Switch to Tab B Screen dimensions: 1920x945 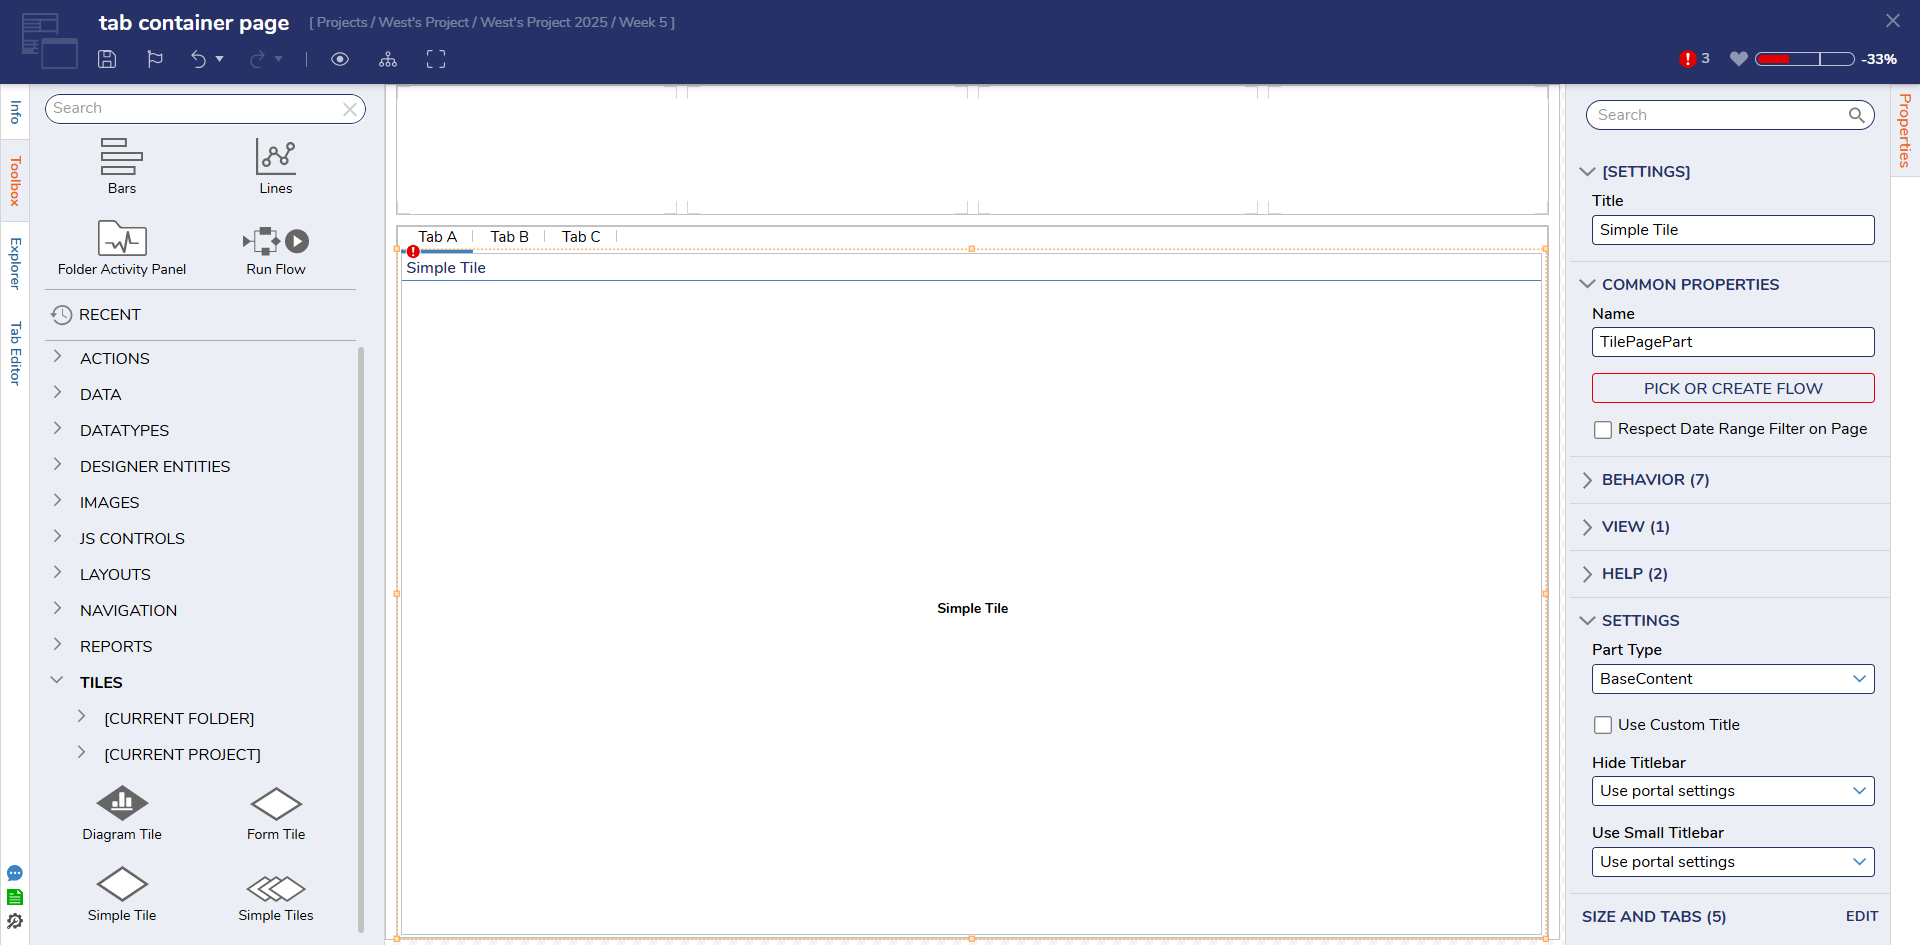(509, 237)
